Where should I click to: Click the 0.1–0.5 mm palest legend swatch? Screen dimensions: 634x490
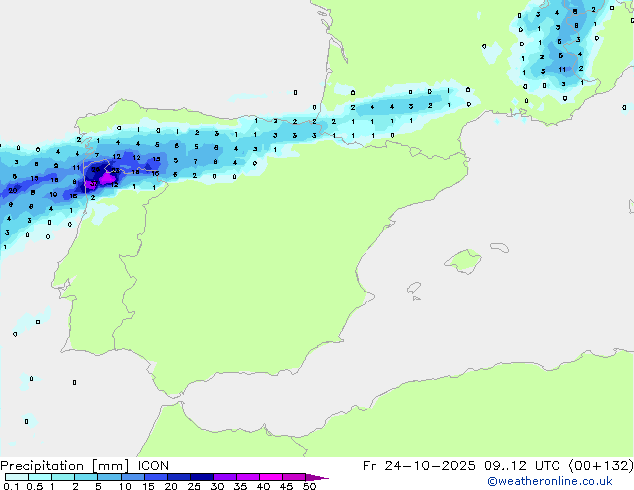[17, 477]
